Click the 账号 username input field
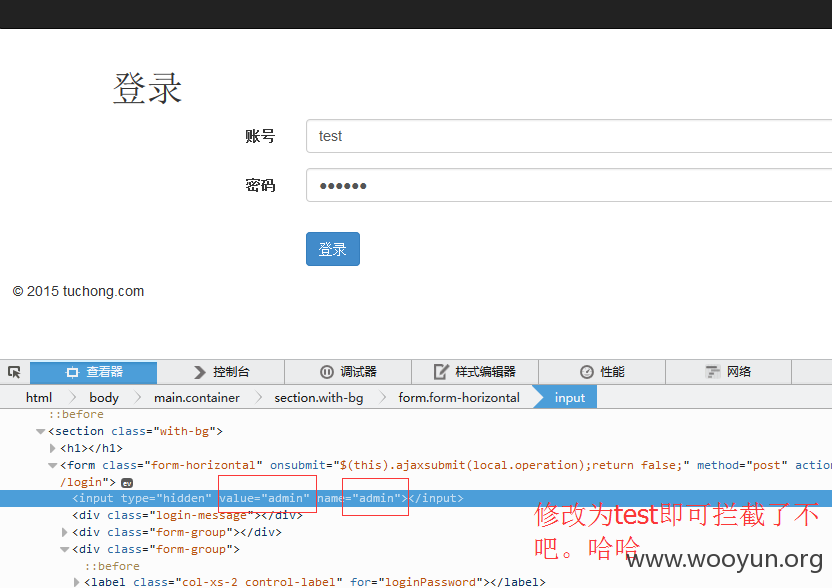Viewport: 832px width, 588px height. click(569, 136)
